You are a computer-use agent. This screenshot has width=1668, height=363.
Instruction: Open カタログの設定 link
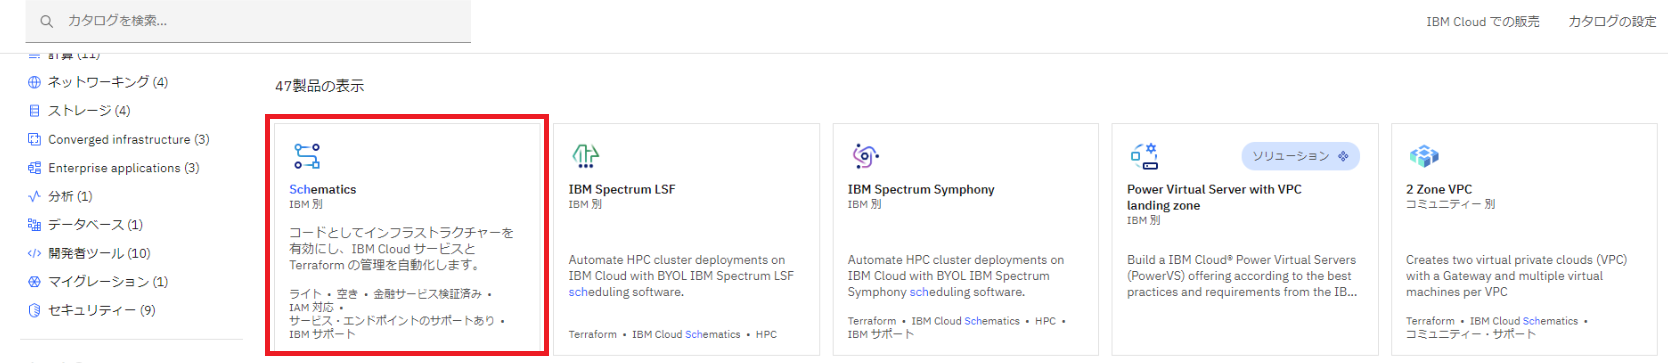pyautogui.click(x=1612, y=22)
